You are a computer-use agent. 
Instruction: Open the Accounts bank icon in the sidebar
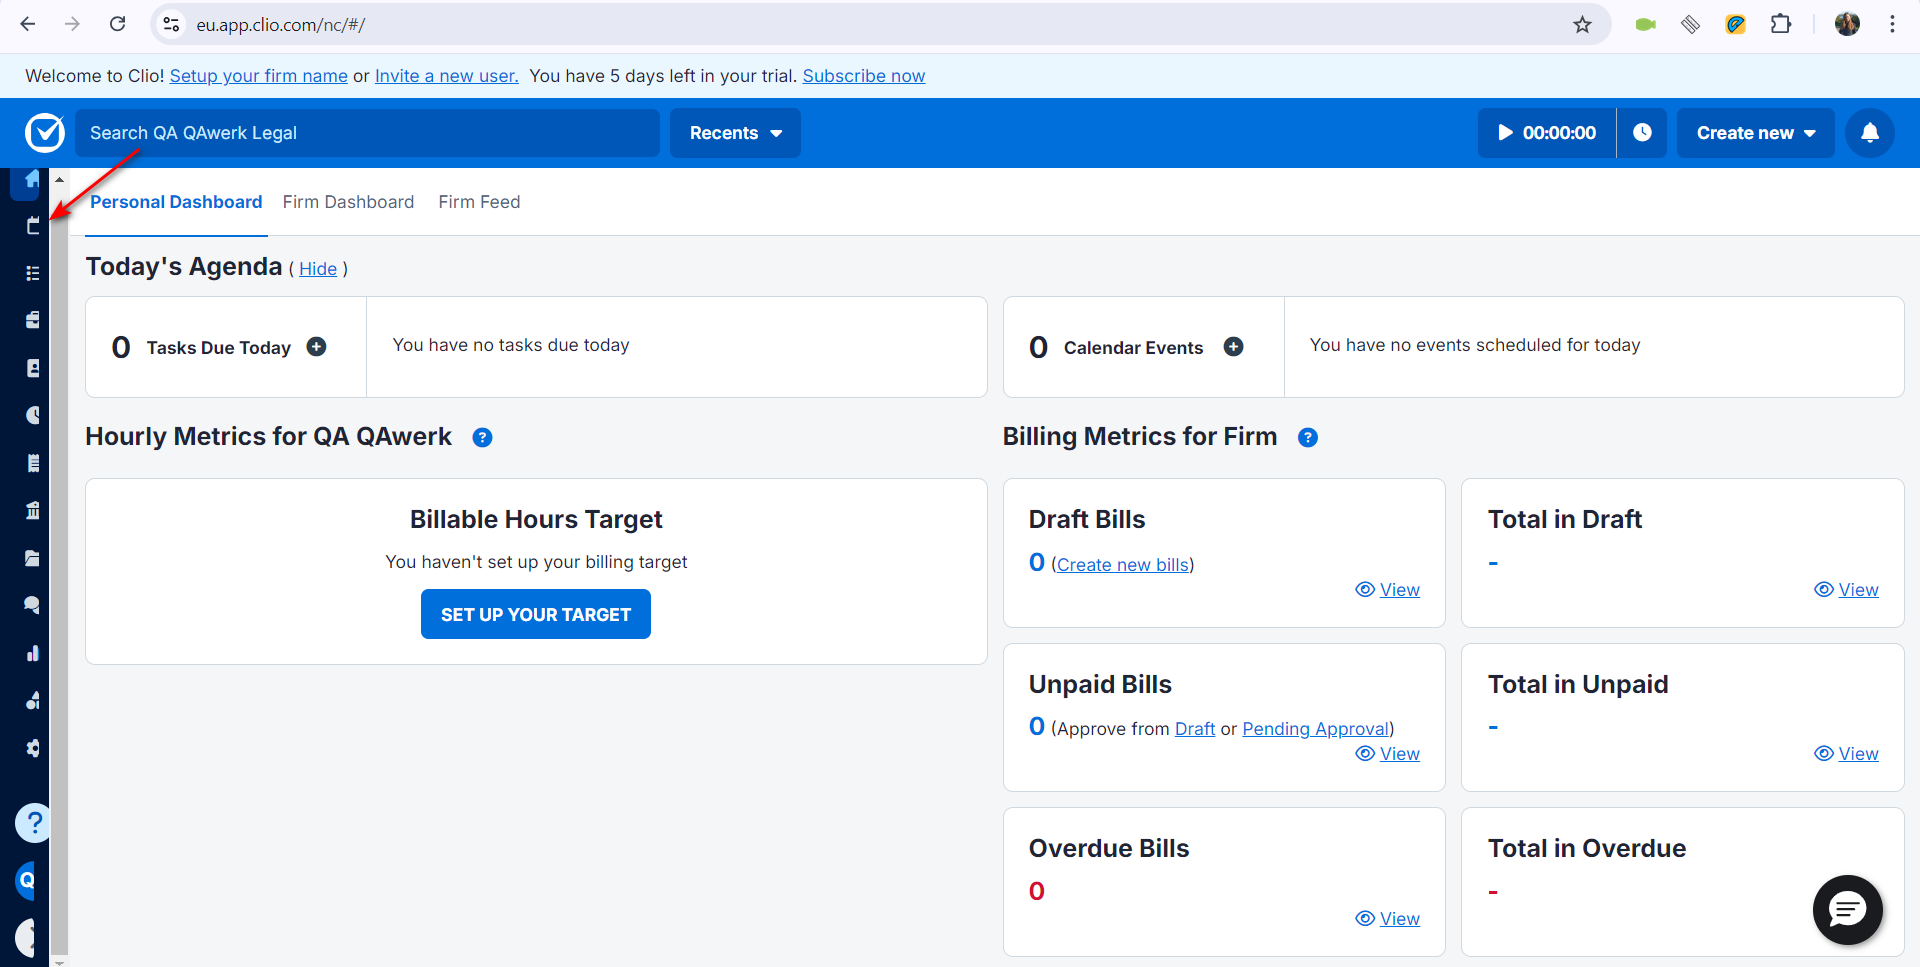[33, 510]
